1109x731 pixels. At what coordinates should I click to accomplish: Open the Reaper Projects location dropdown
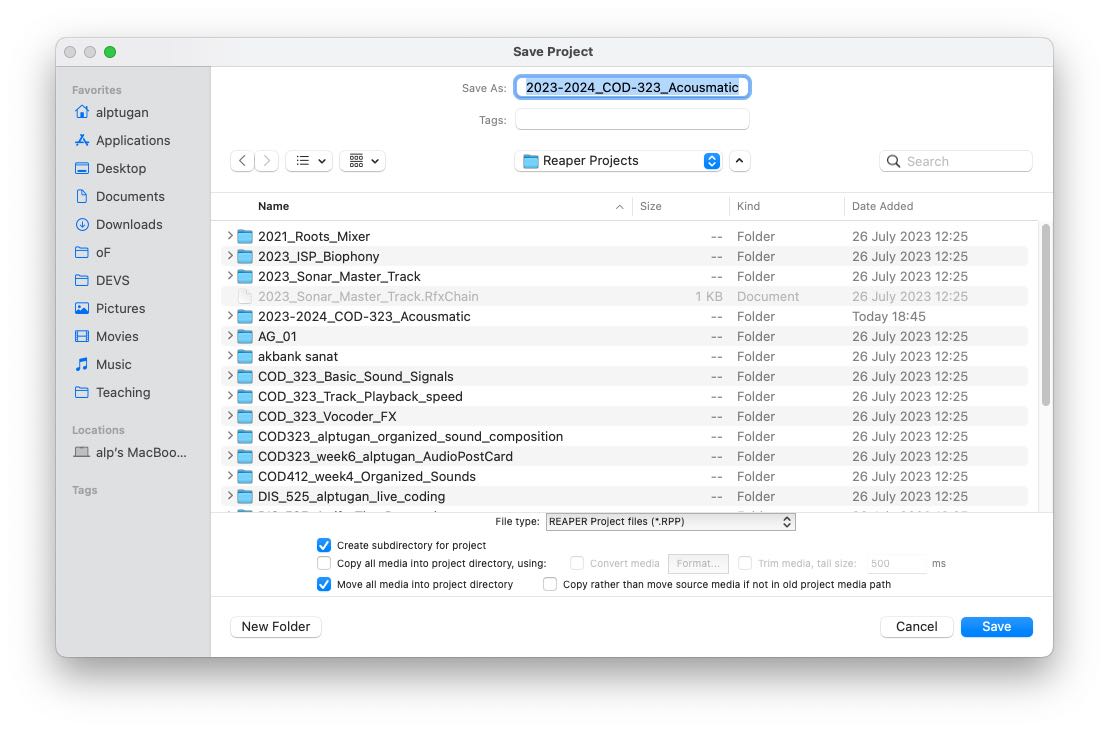[x=620, y=161]
